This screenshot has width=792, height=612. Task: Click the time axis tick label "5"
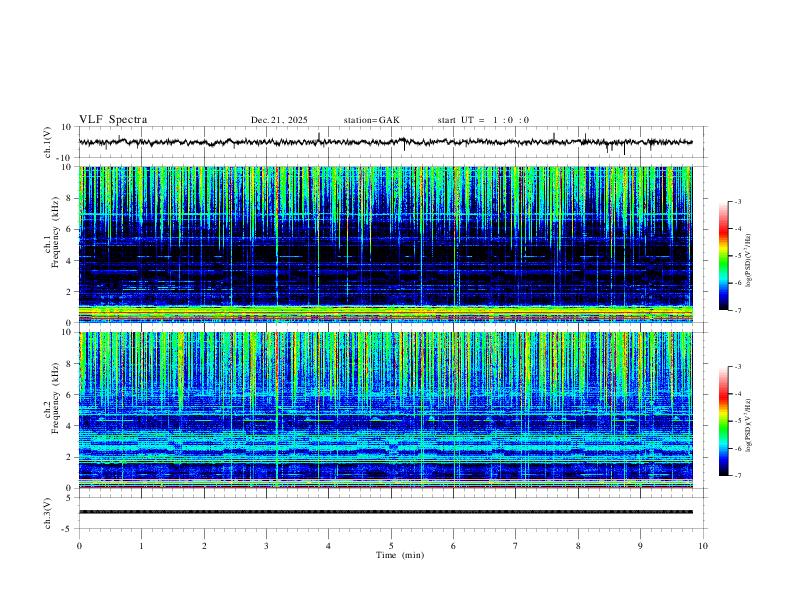tap(391, 546)
